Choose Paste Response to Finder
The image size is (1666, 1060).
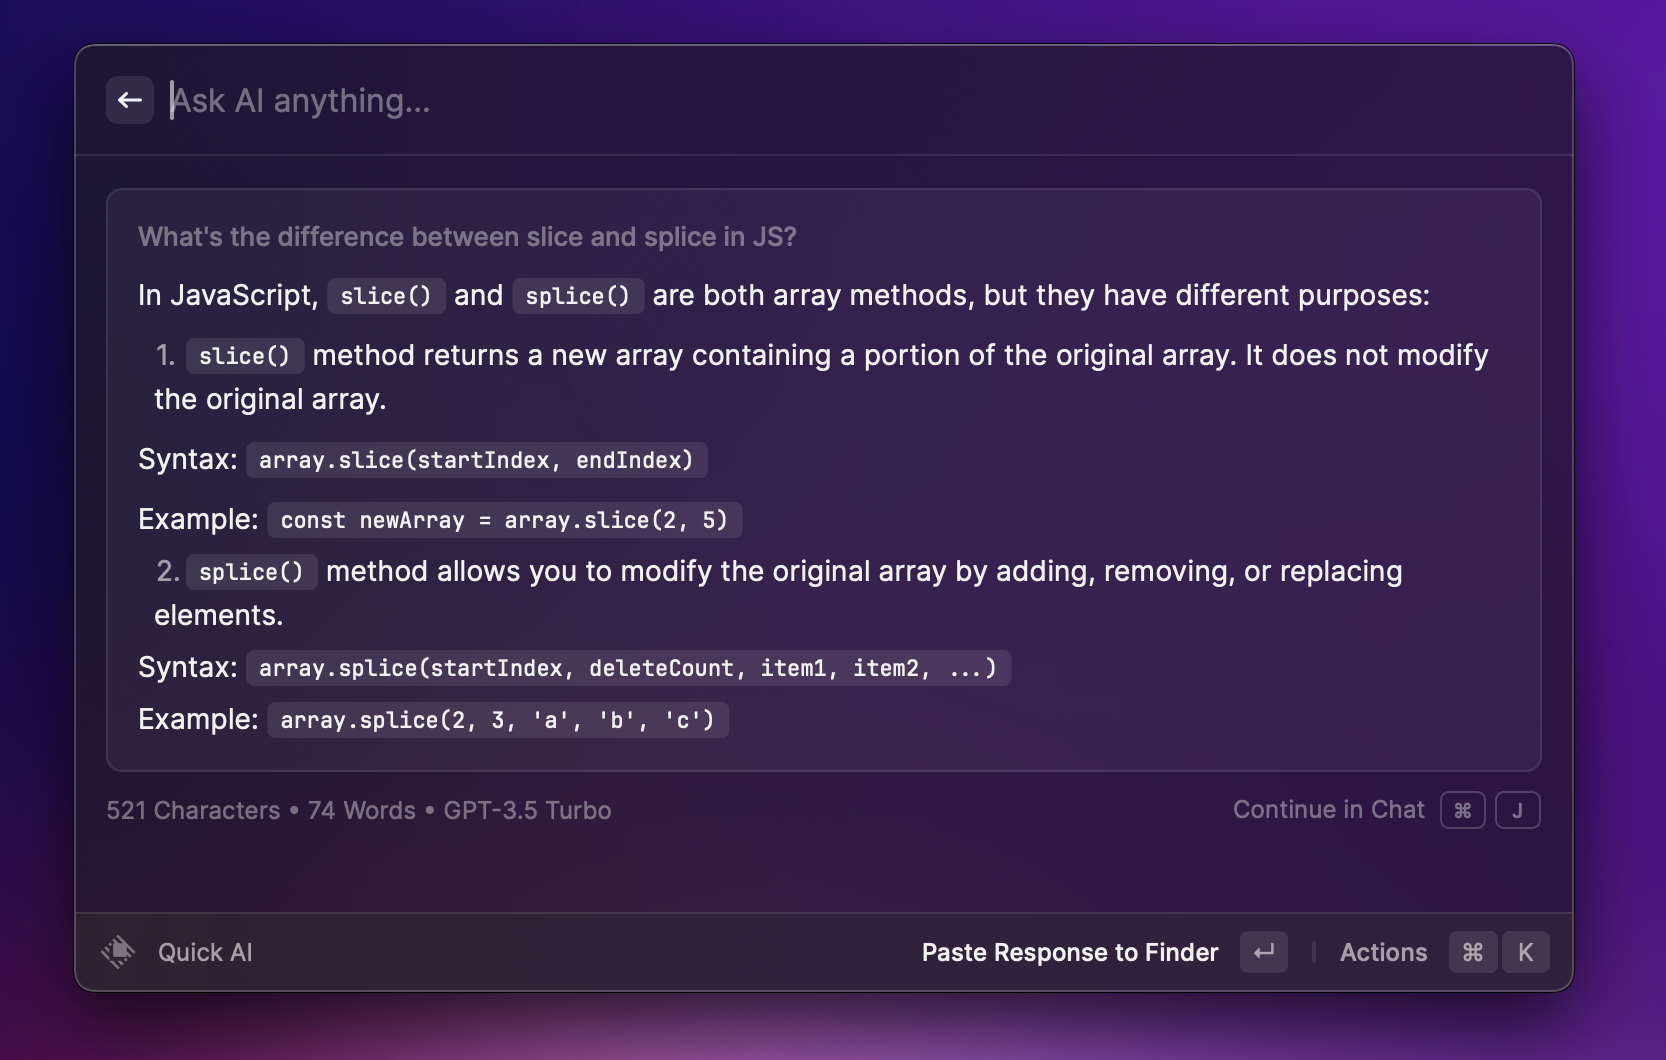[x=1069, y=952]
